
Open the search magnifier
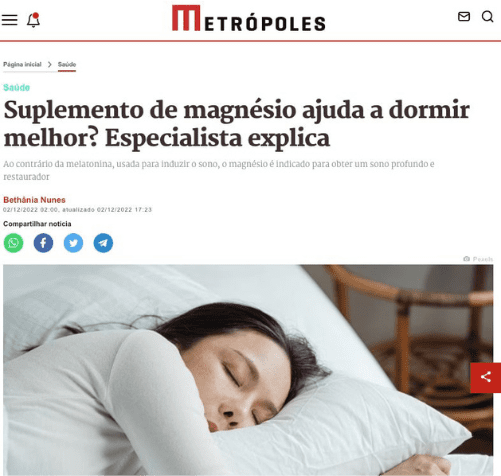point(487,16)
